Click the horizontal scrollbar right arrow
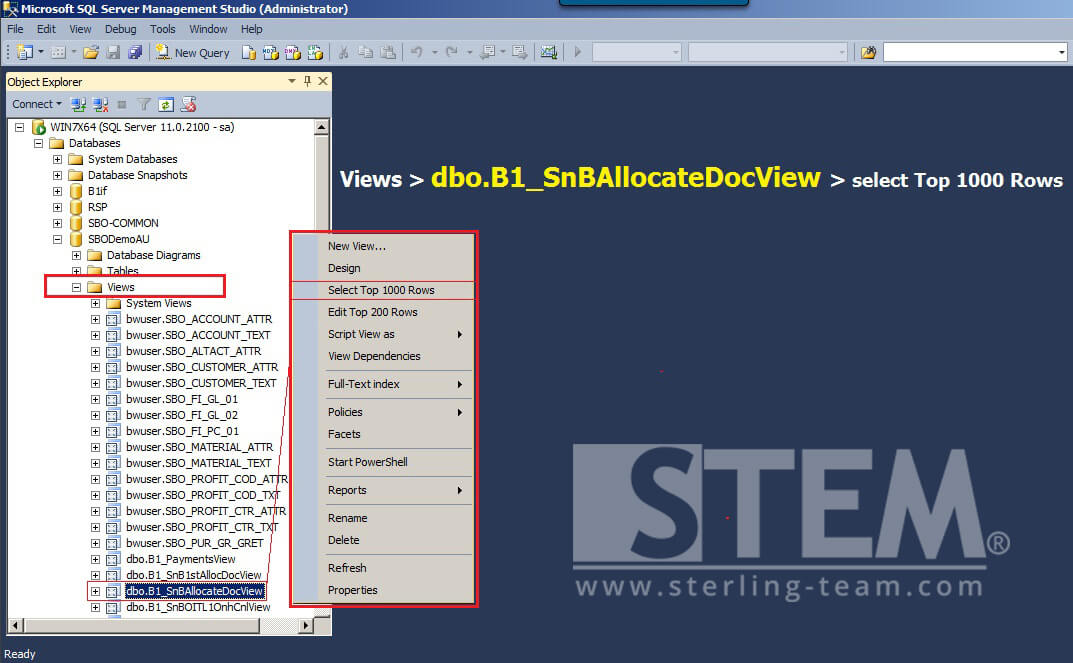 click(x=307, y=625)
